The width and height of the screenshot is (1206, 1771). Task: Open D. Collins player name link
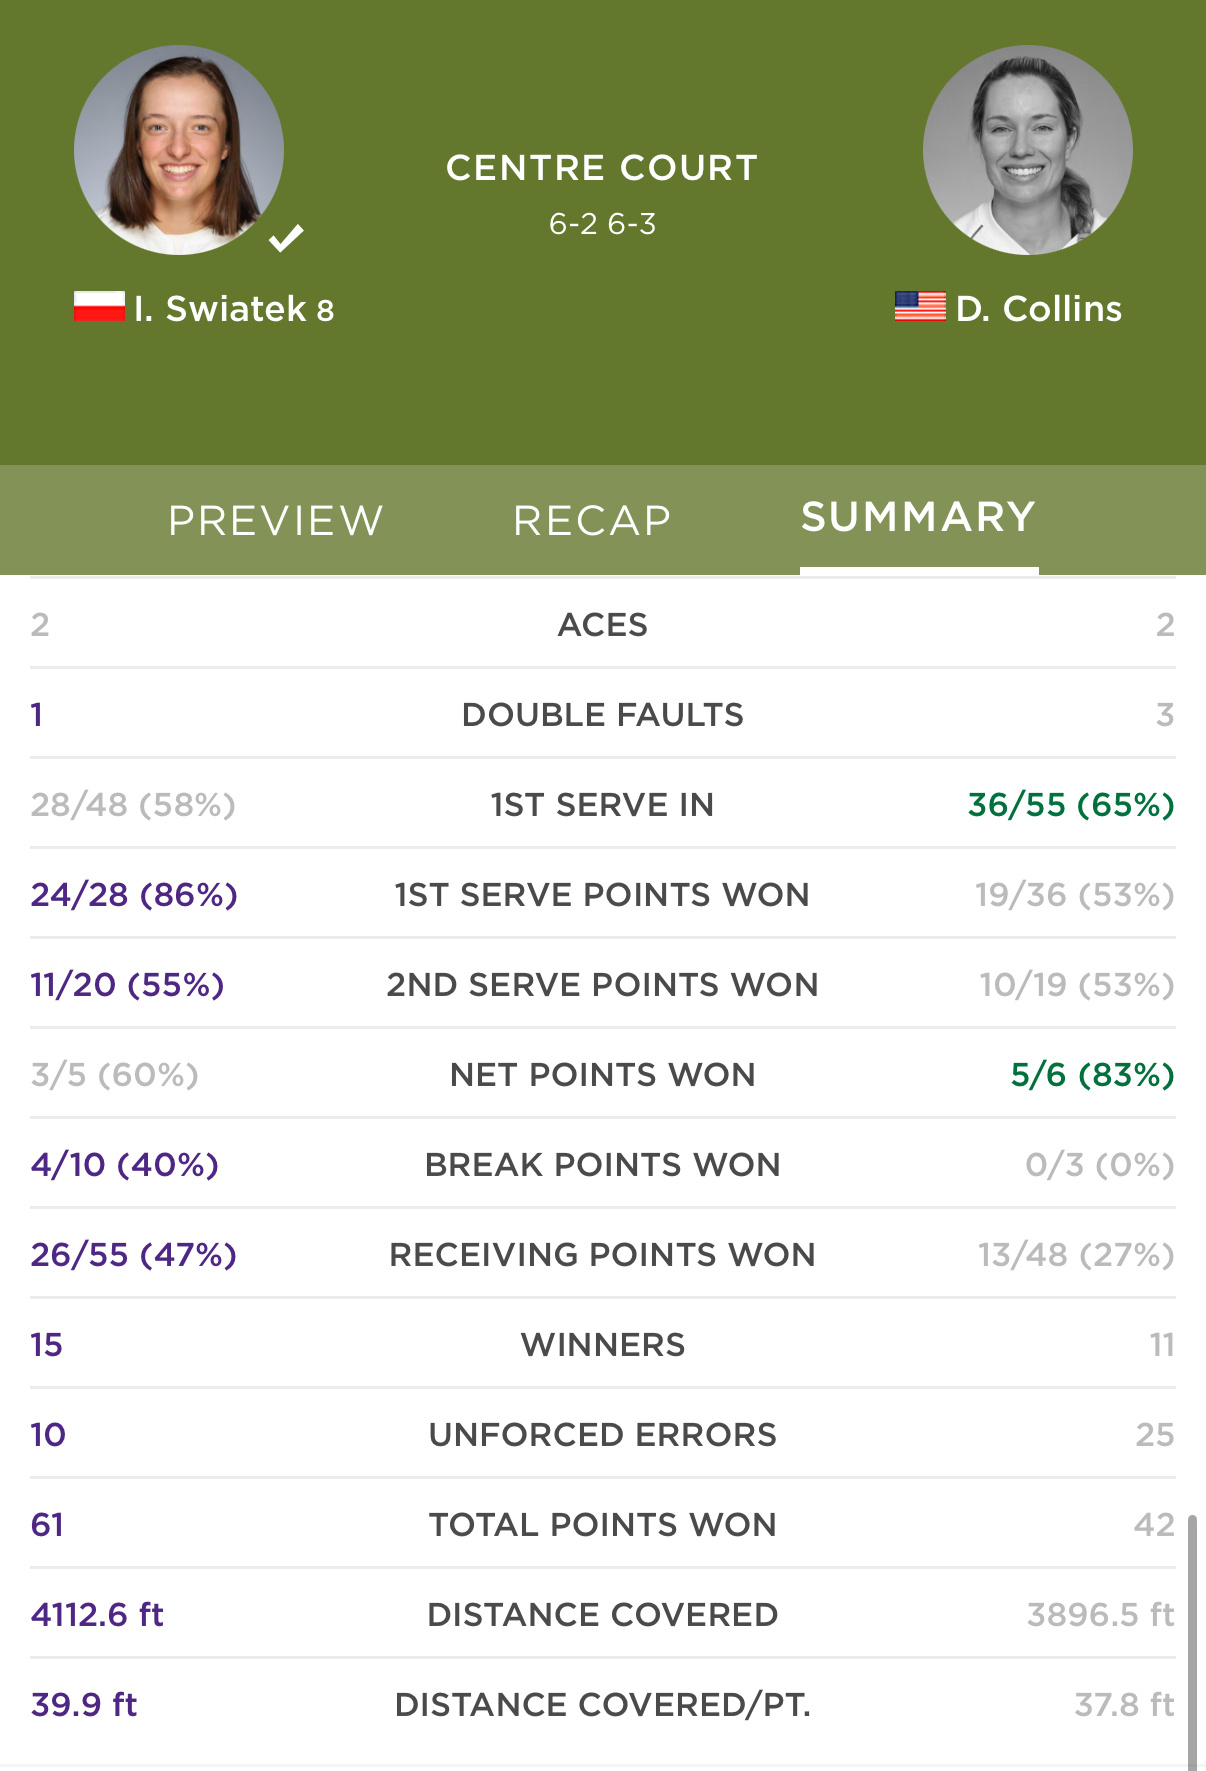point(1039,308)
